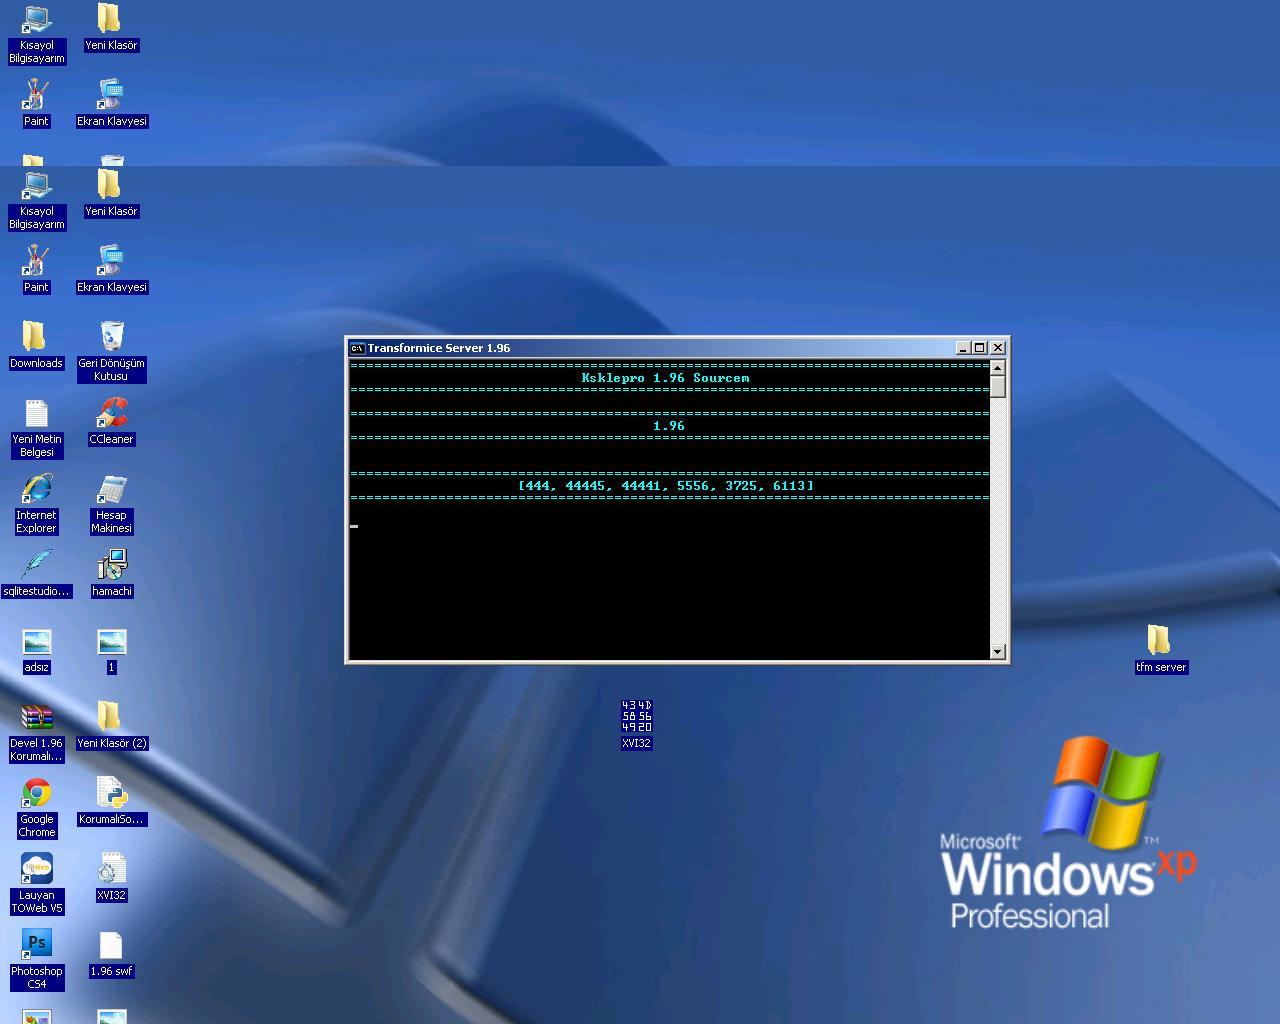This screenshot has width=1280, height=1024.
Task: Click the text Ksklepro 1.96 Sourcem
Action: pos(665,378)
